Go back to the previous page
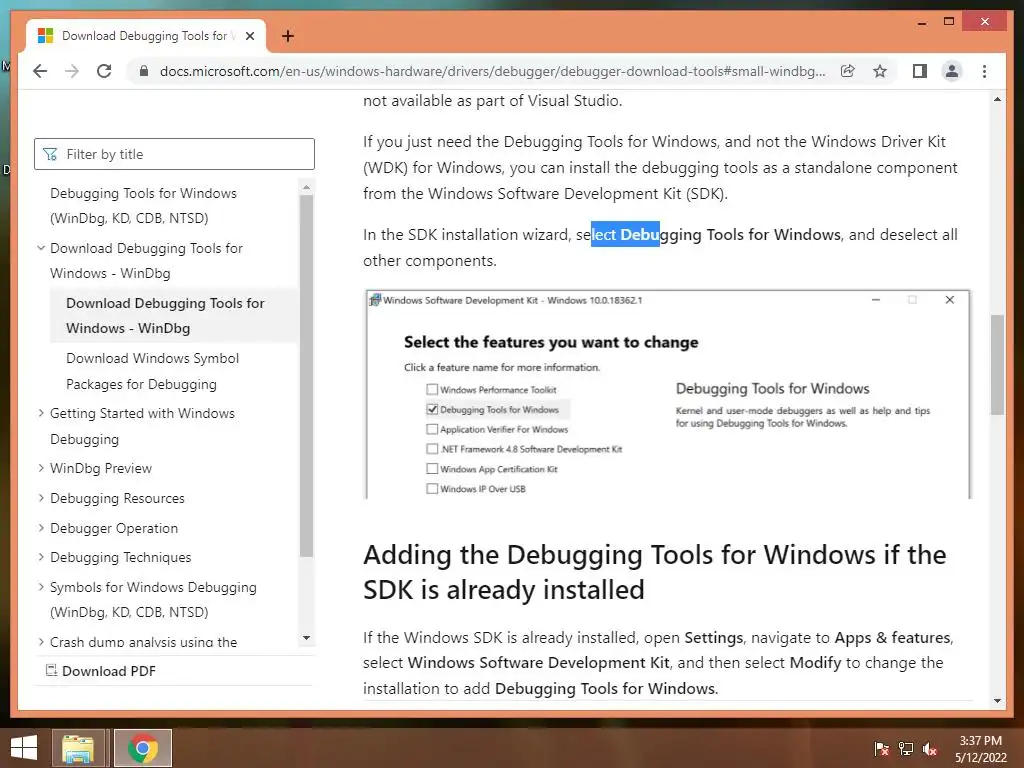 (40, 71)
